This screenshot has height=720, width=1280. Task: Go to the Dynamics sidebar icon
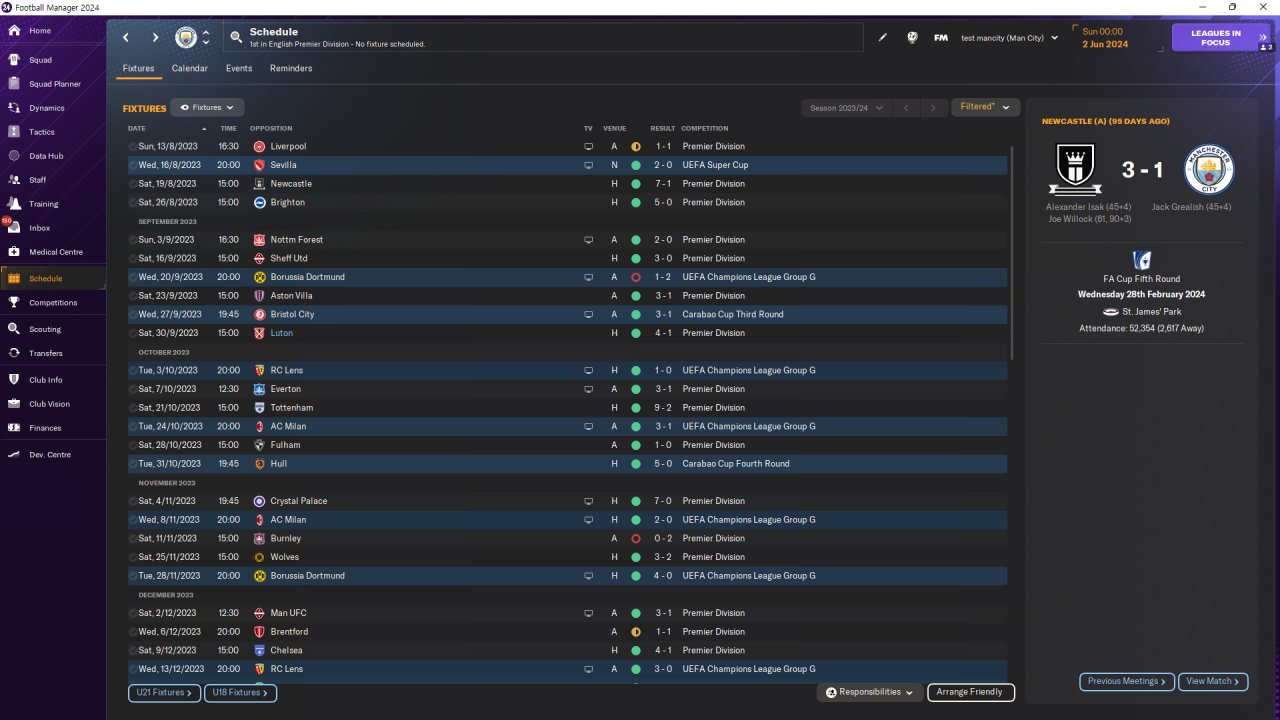tap(14, 108)
